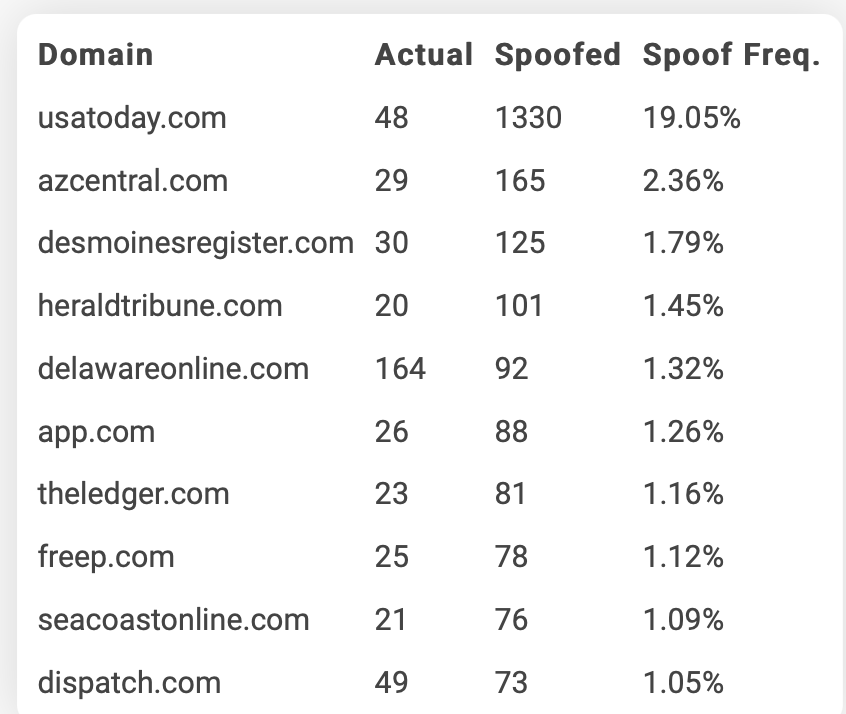
Task: Click the 164 actual count for delawareonline.com
Action: click(x=400, y=369)
